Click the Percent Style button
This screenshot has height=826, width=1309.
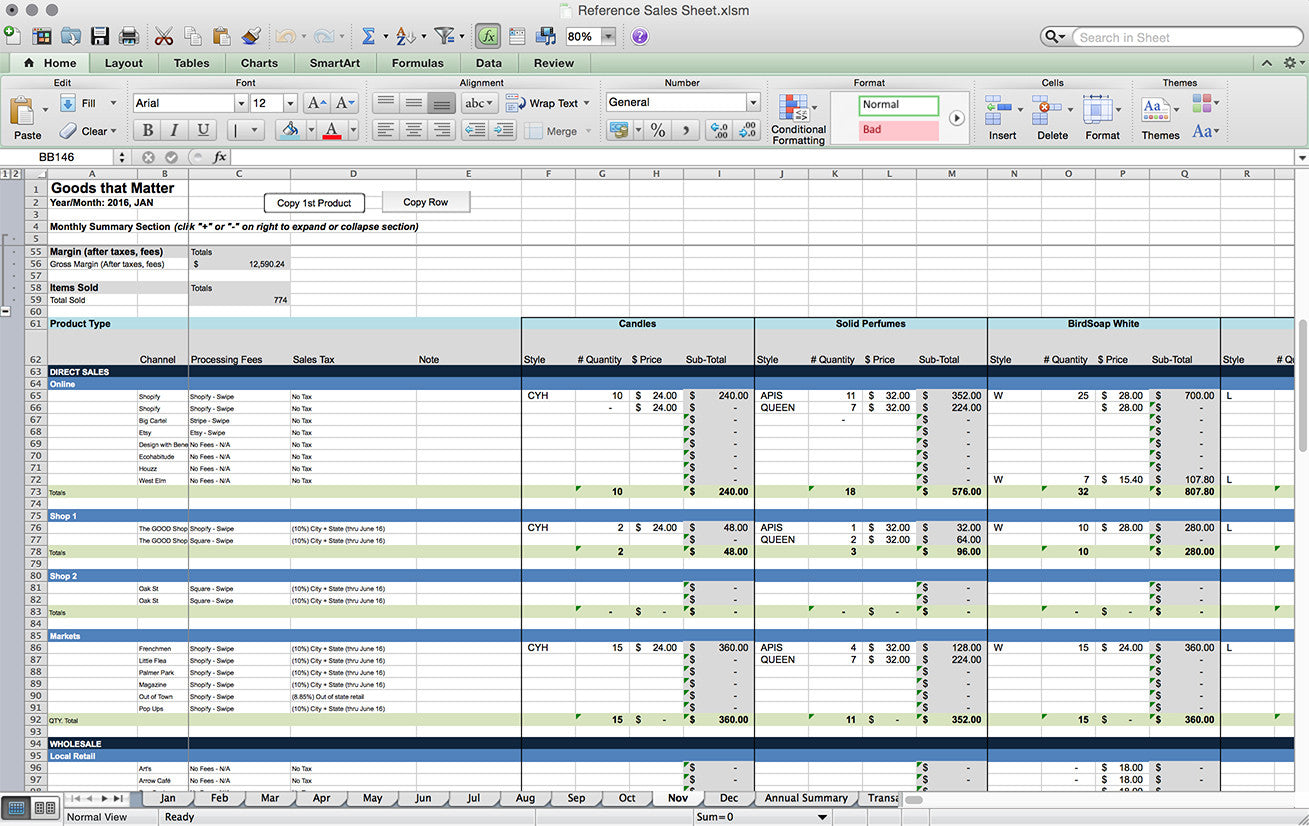658,130
